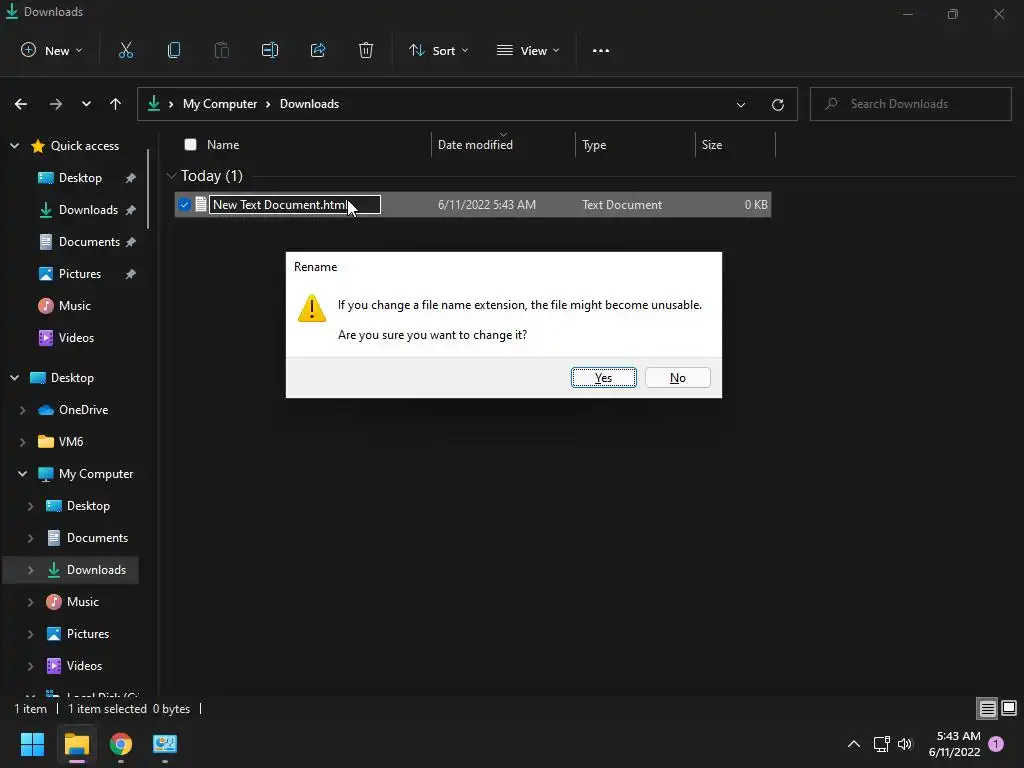Click No in the Rename dialog
Image resolution: width=1024 pixels, height=768 pixels.
tap(678, 377)
